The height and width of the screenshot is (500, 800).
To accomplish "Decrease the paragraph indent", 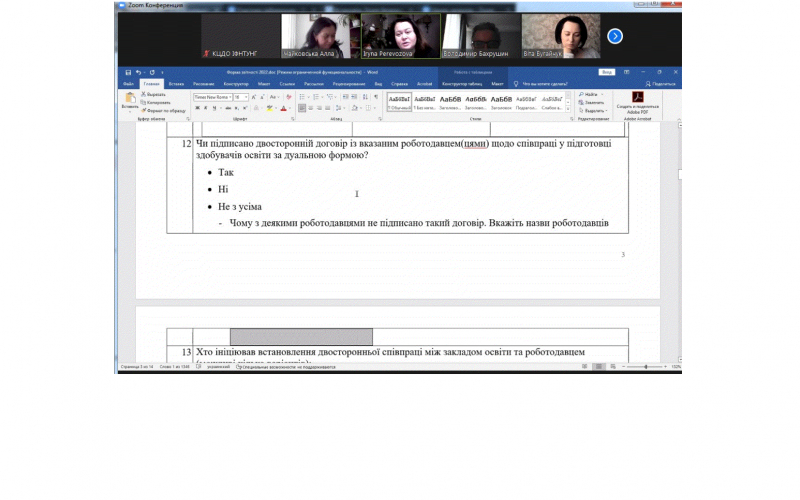I will click(345, 97).
